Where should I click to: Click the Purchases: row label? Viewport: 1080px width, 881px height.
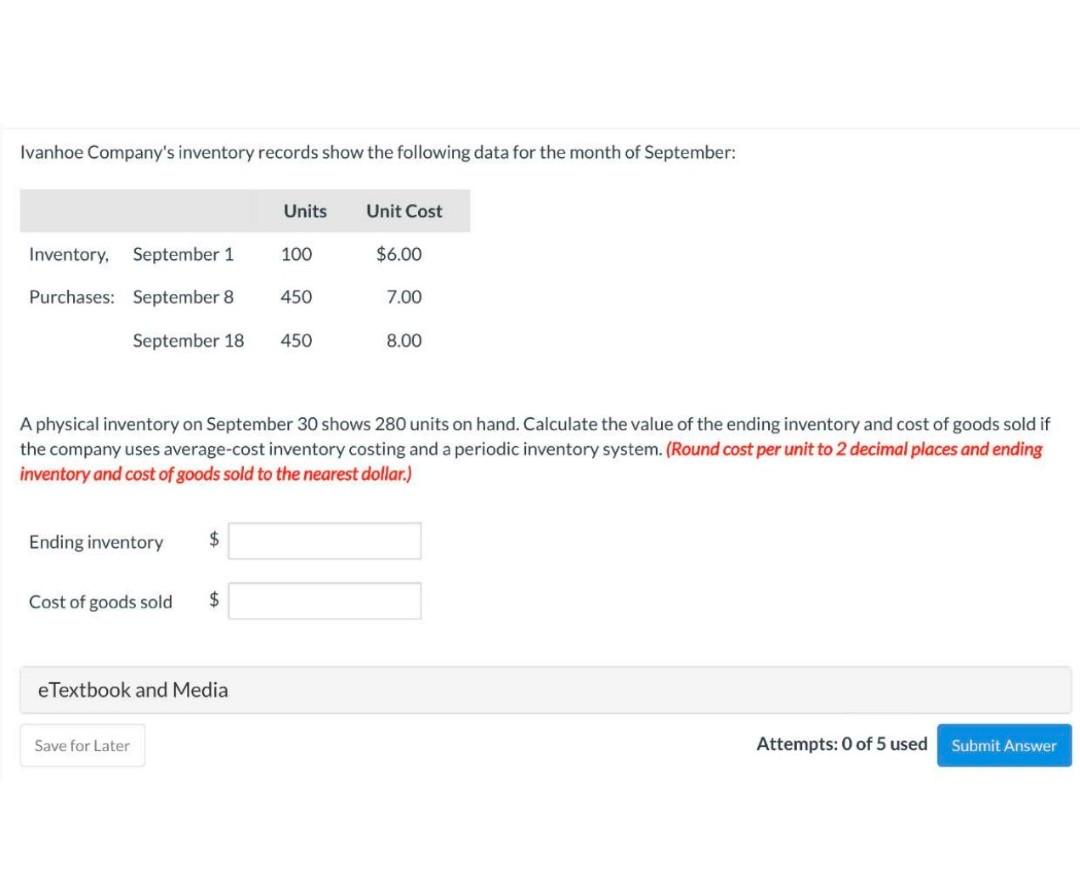[72, 297]
